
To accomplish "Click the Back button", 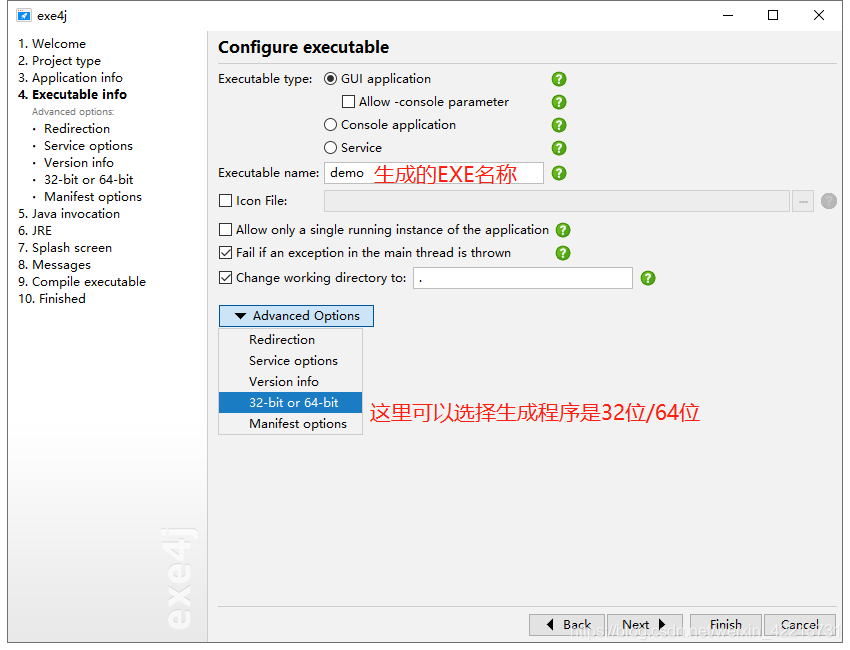I will [x=567, y=625].
